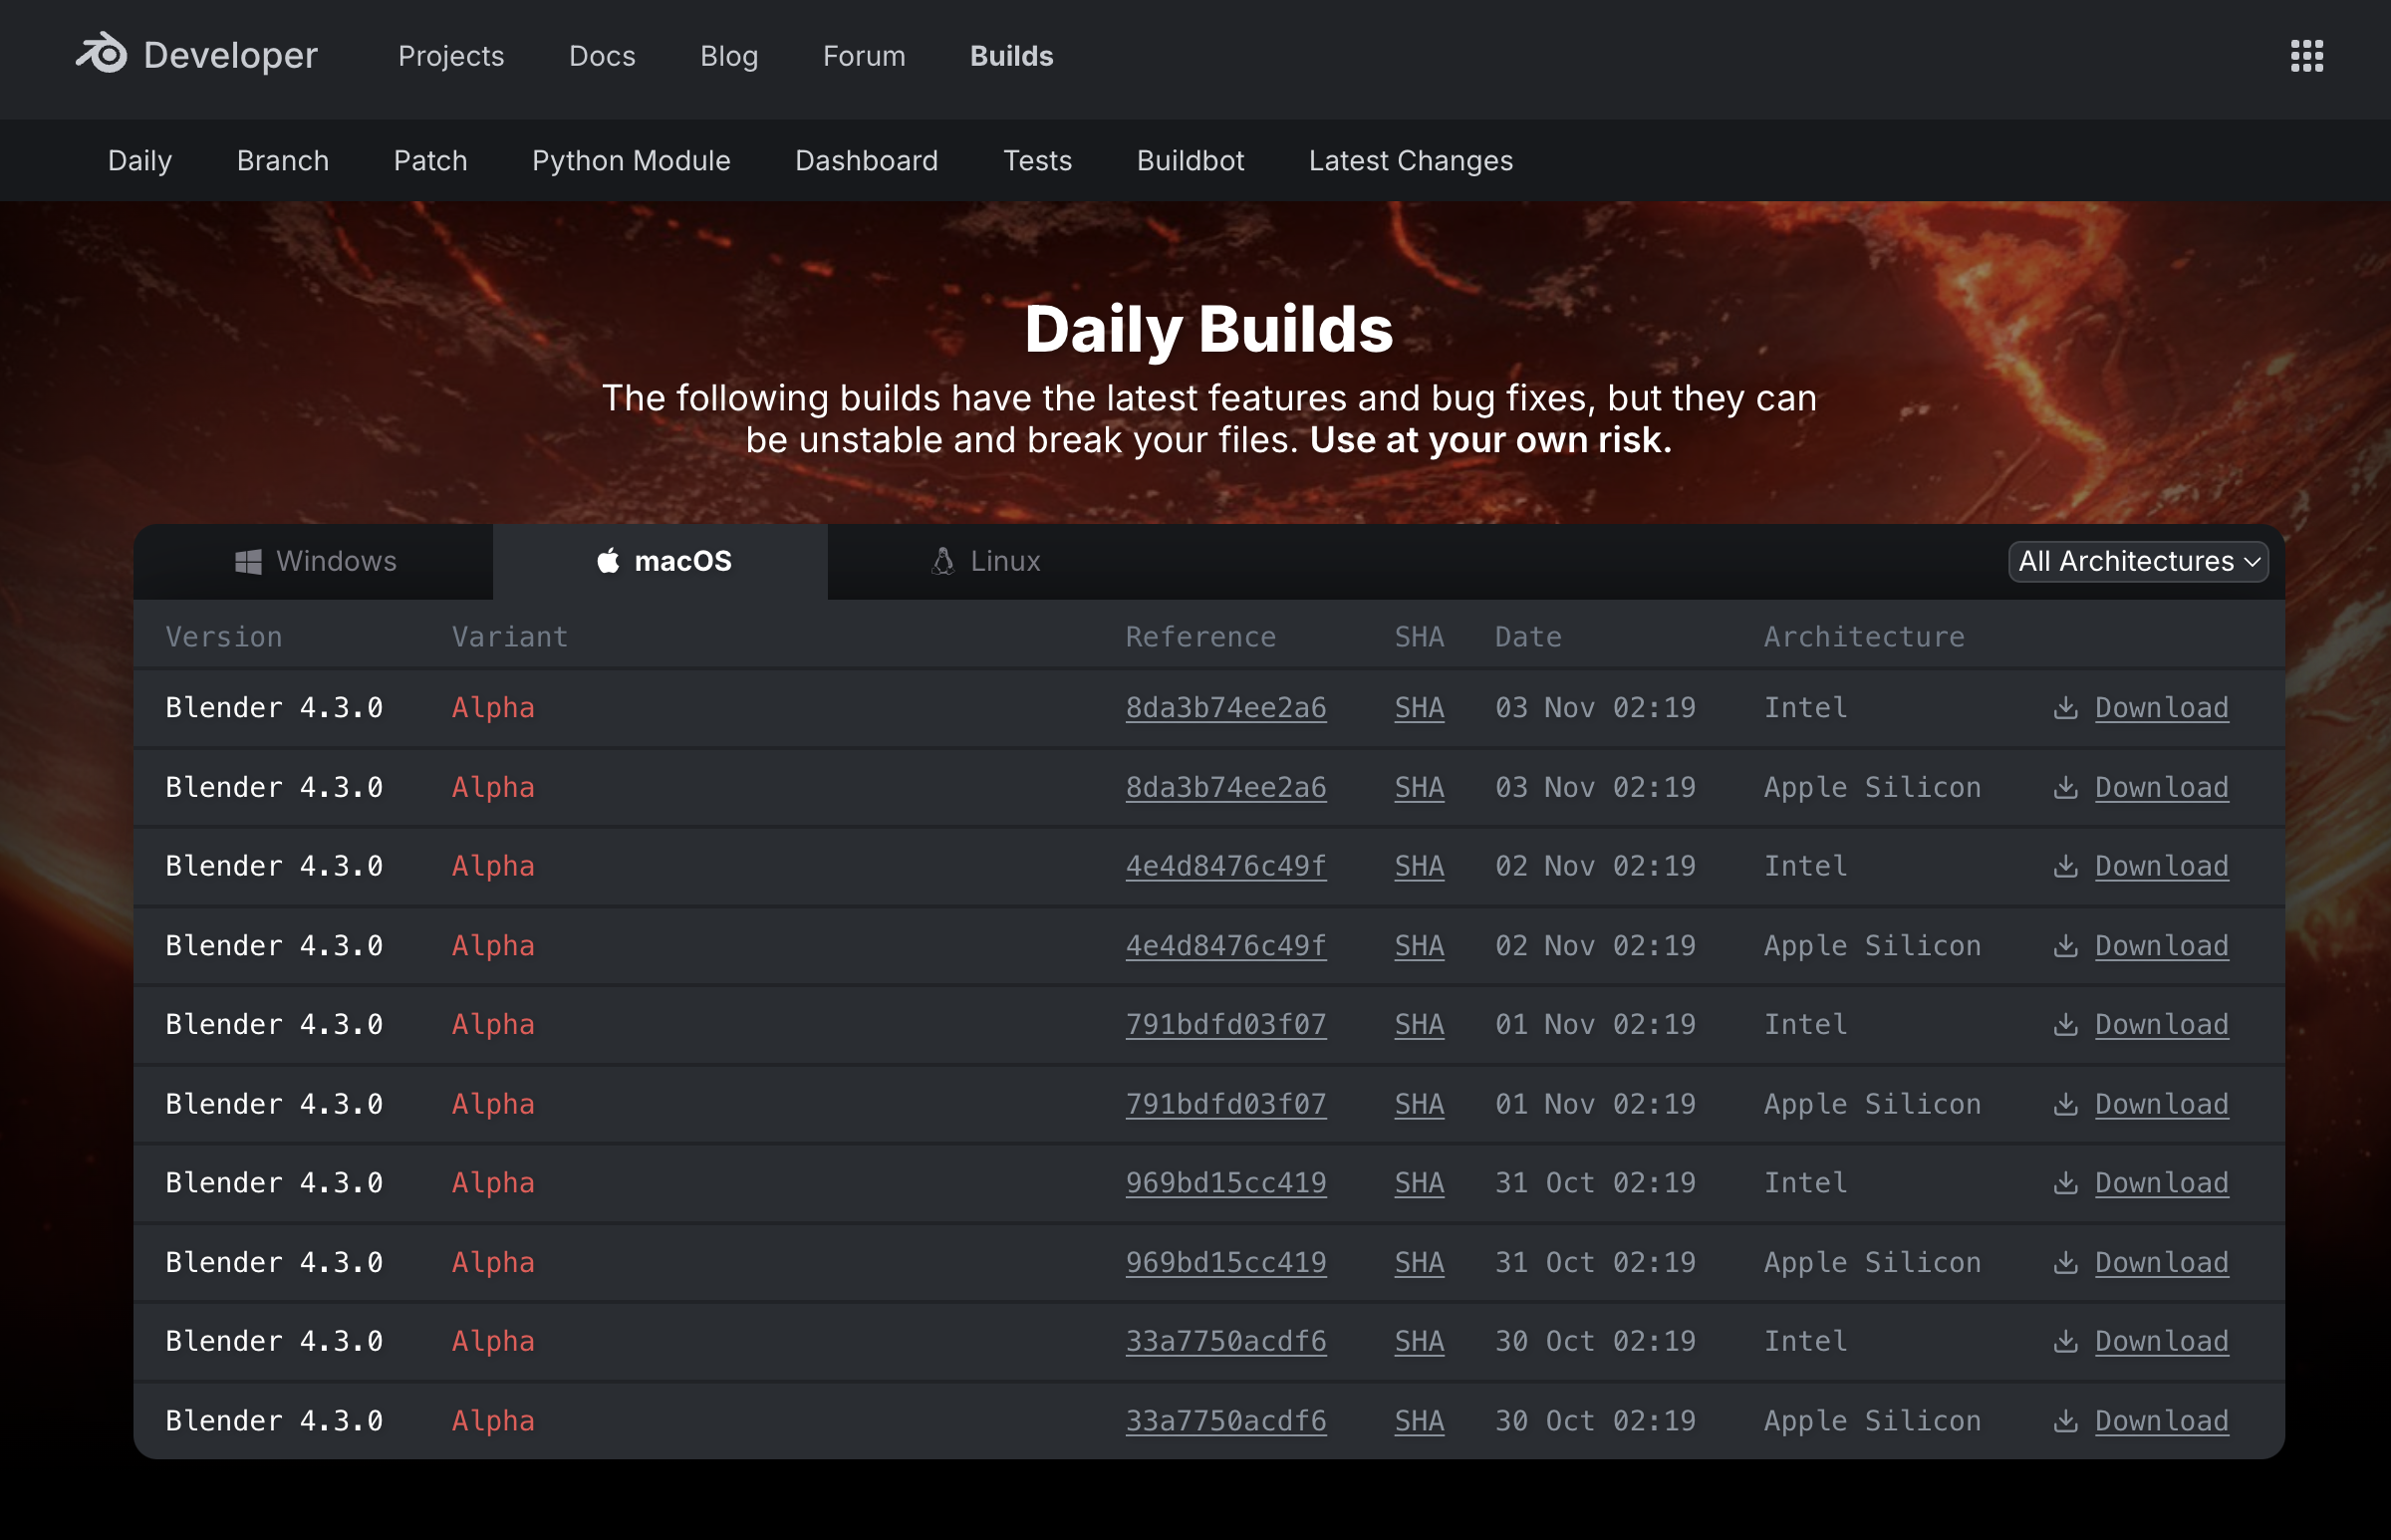The width and height of the screenshot is (2391, 1540).
Task: Click SHA link for 31 Oct Apple Silicon build
Action: (x=1419, y=1263)
